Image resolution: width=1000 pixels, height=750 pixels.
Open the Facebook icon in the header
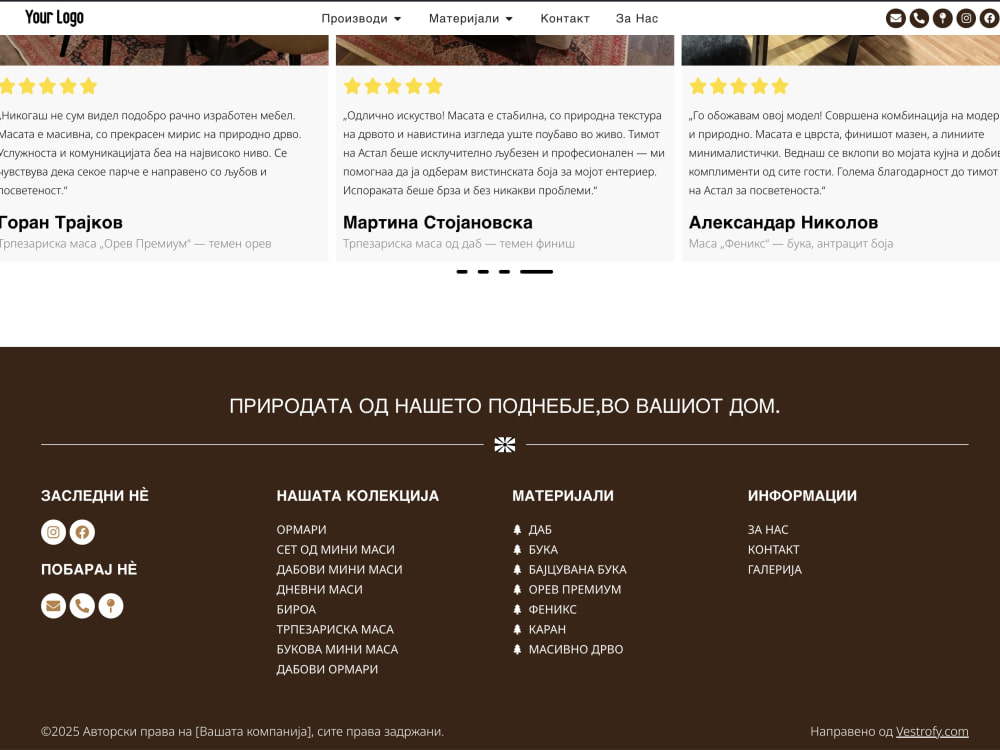pos(990,18)
